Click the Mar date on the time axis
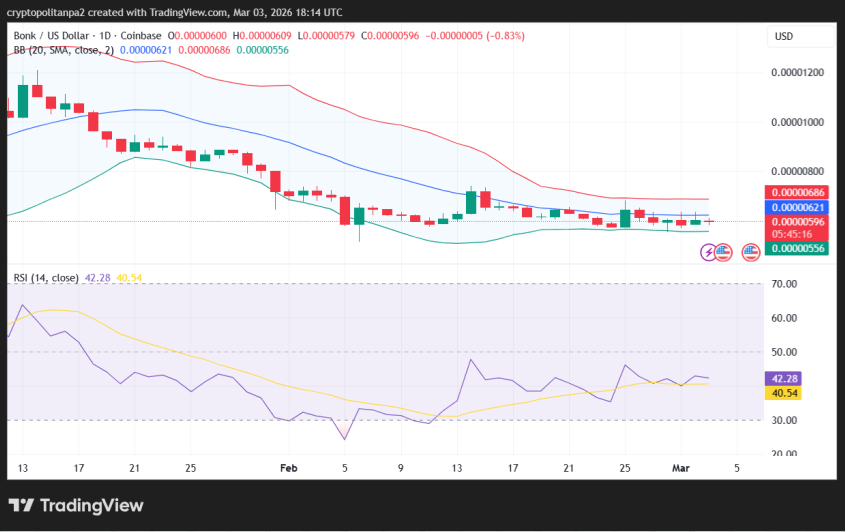Image resolution: width=845 pixels, height=532 pixels. click(680, 467)
